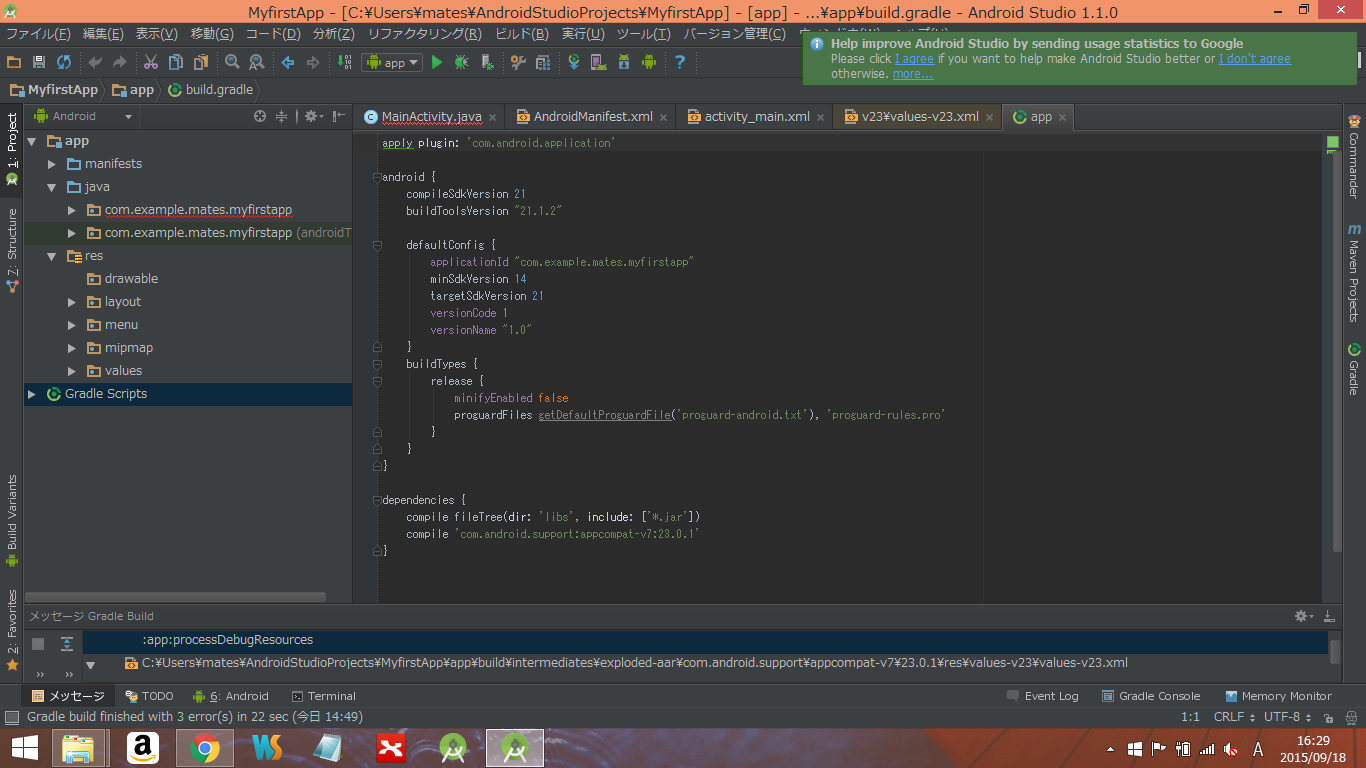Open the Memory Monitor button
This screenshot has width=1366, height=768.
1277,696
